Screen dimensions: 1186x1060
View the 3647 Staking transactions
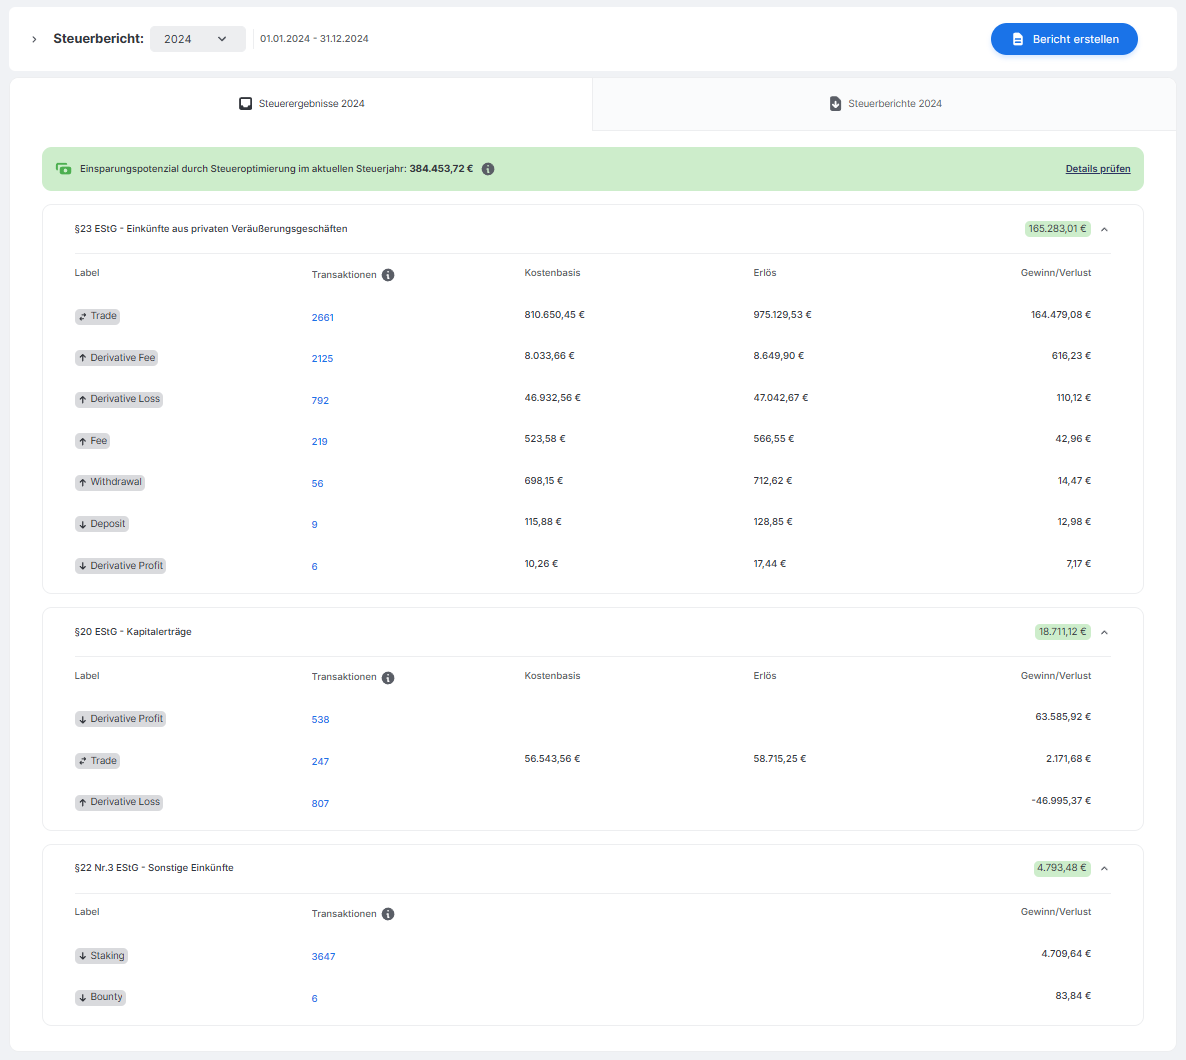click(x=323, y=957)
